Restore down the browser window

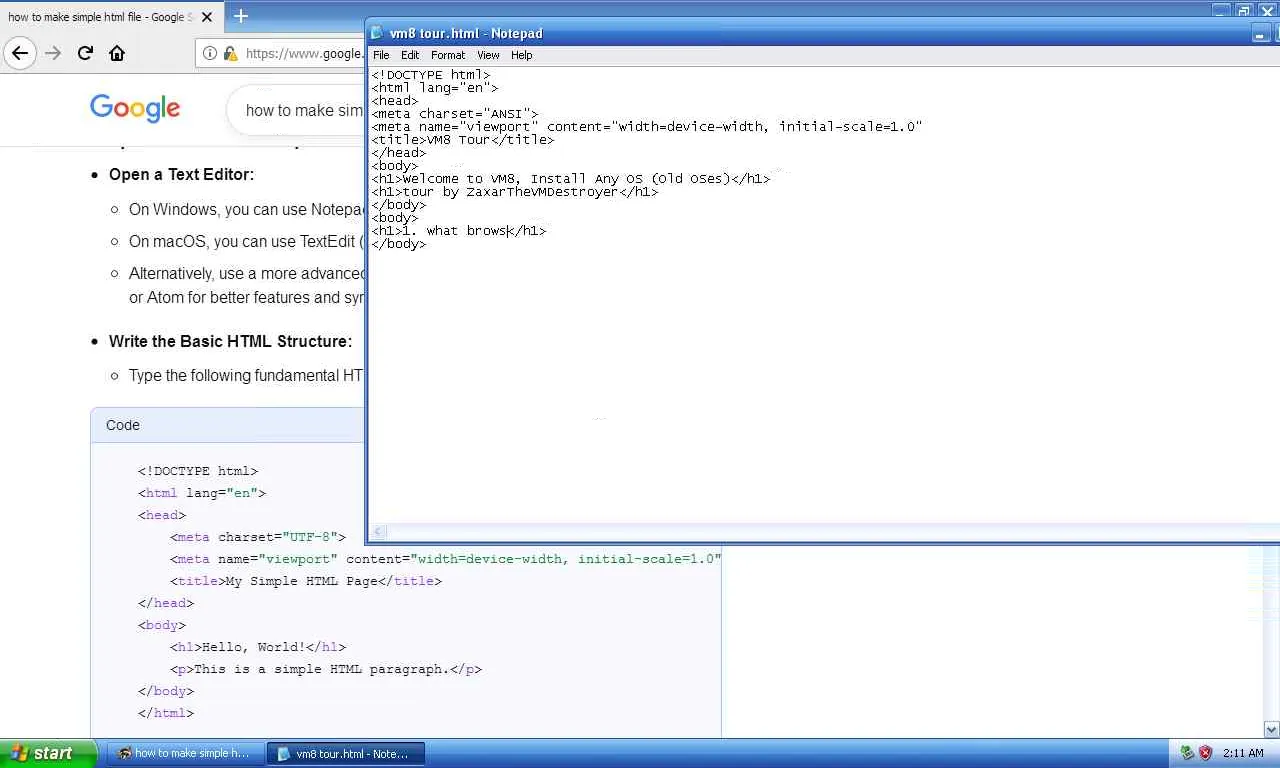point(1244,10)
